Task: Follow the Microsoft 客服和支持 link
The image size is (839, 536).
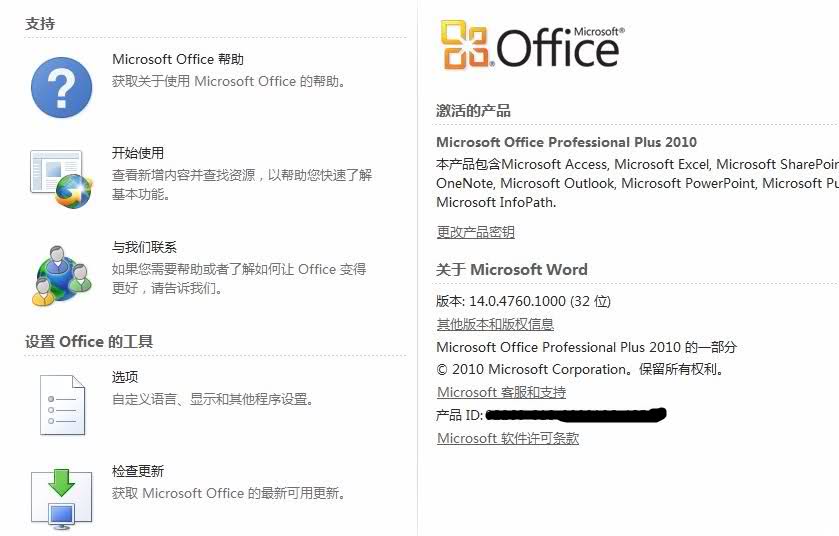Action: click(501, 392)
